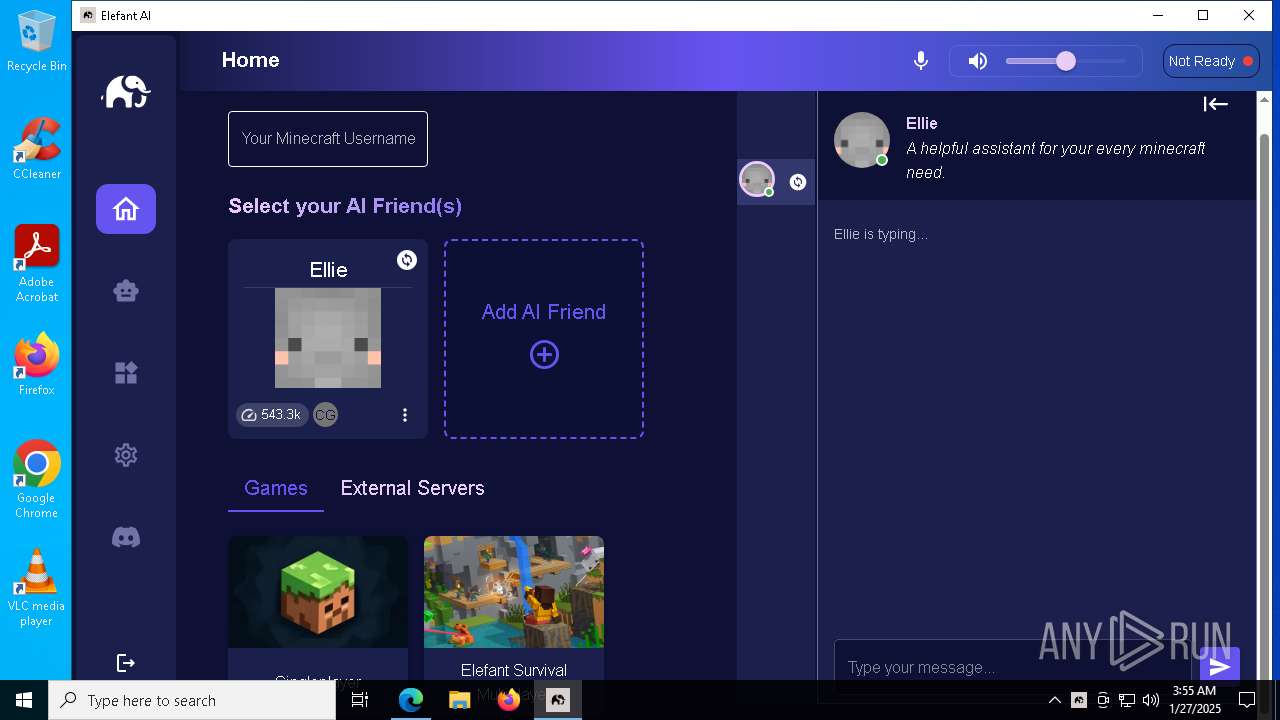The height and width of the screenshot is (720, 1280).
Task: Click the sync icon beside chat list avatar
Action: tap(798, 182)
